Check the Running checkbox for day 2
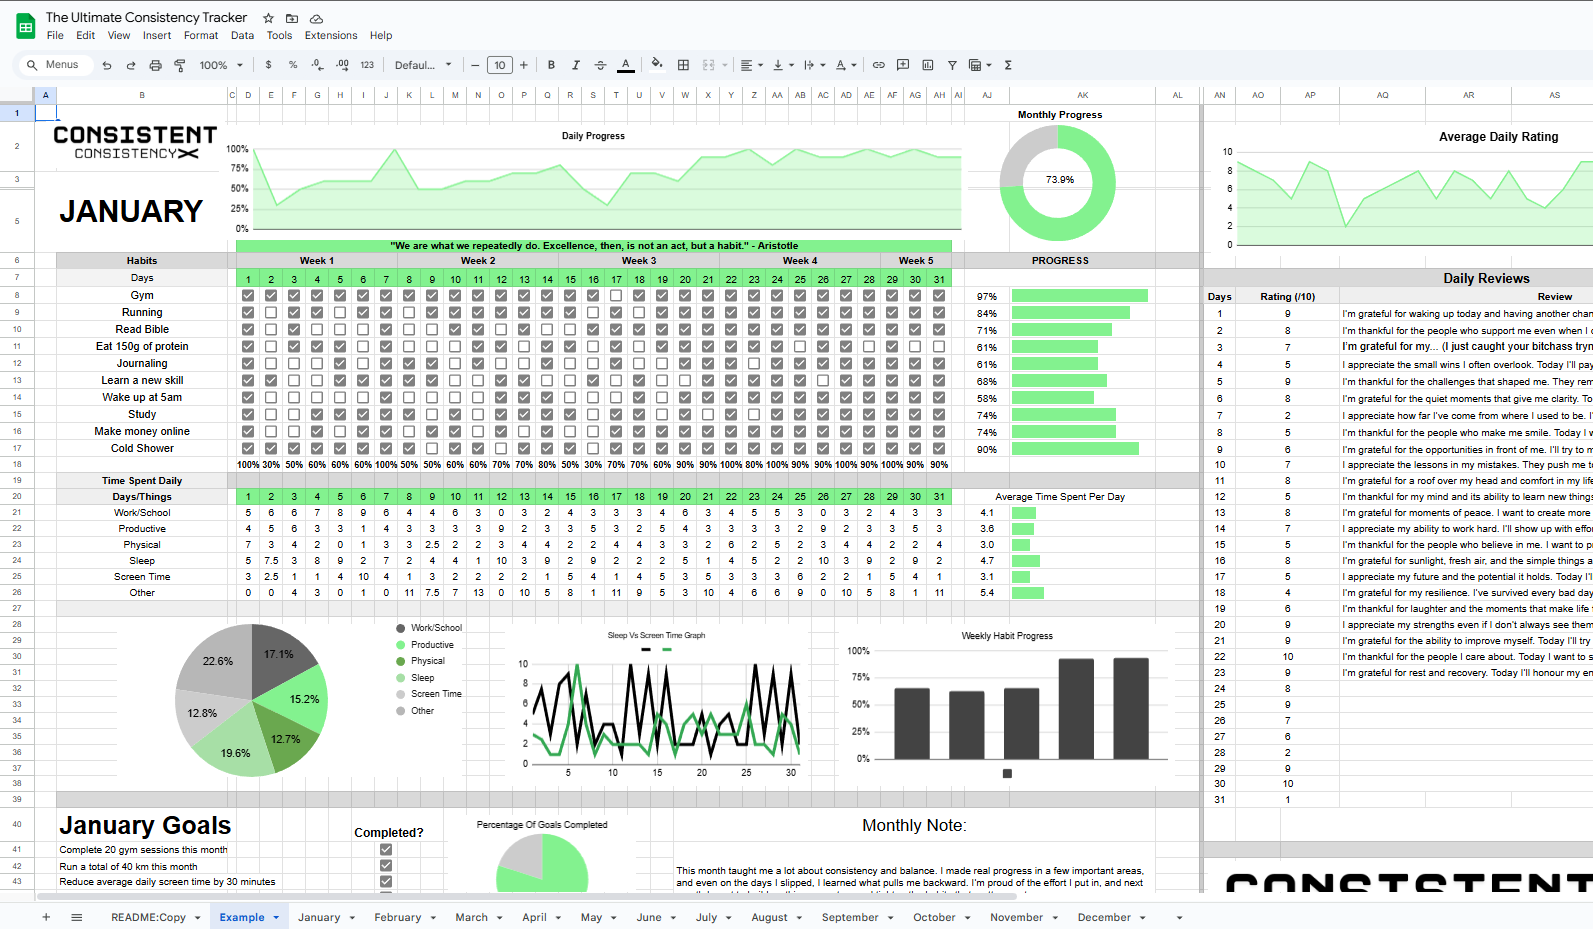1593x929 pixels. pos(271,313)
